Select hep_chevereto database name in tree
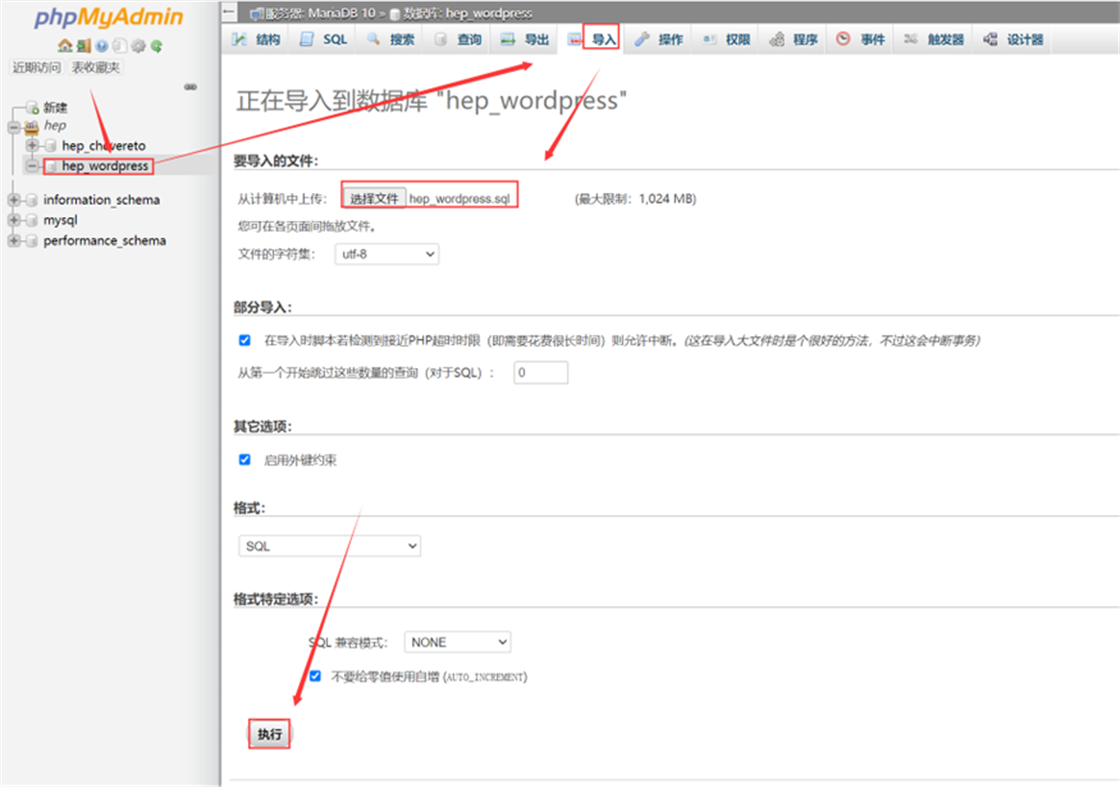Screen dimensions: 1120x787 (104, 146)
